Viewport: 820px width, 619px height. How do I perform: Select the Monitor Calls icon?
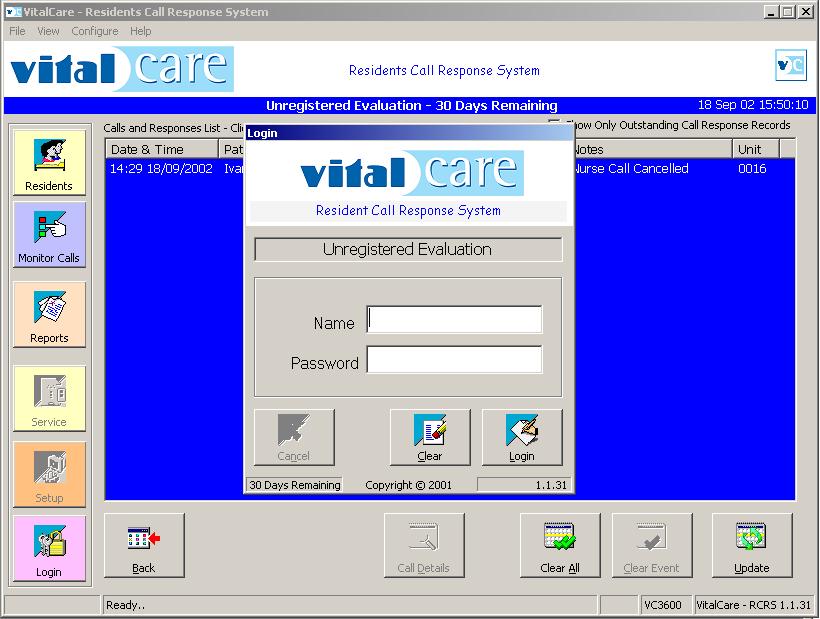coord(48,235)
